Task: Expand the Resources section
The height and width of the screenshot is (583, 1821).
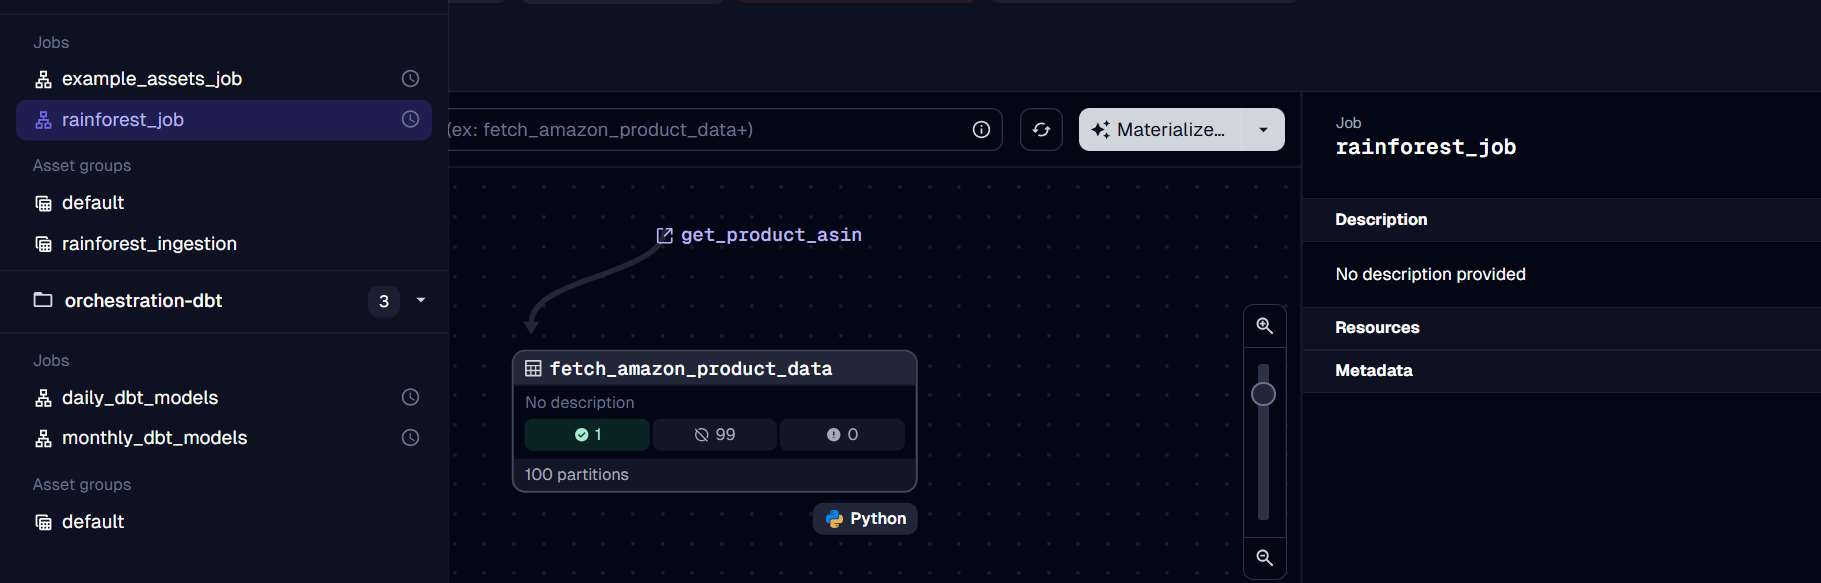Action: point(1377,328)
